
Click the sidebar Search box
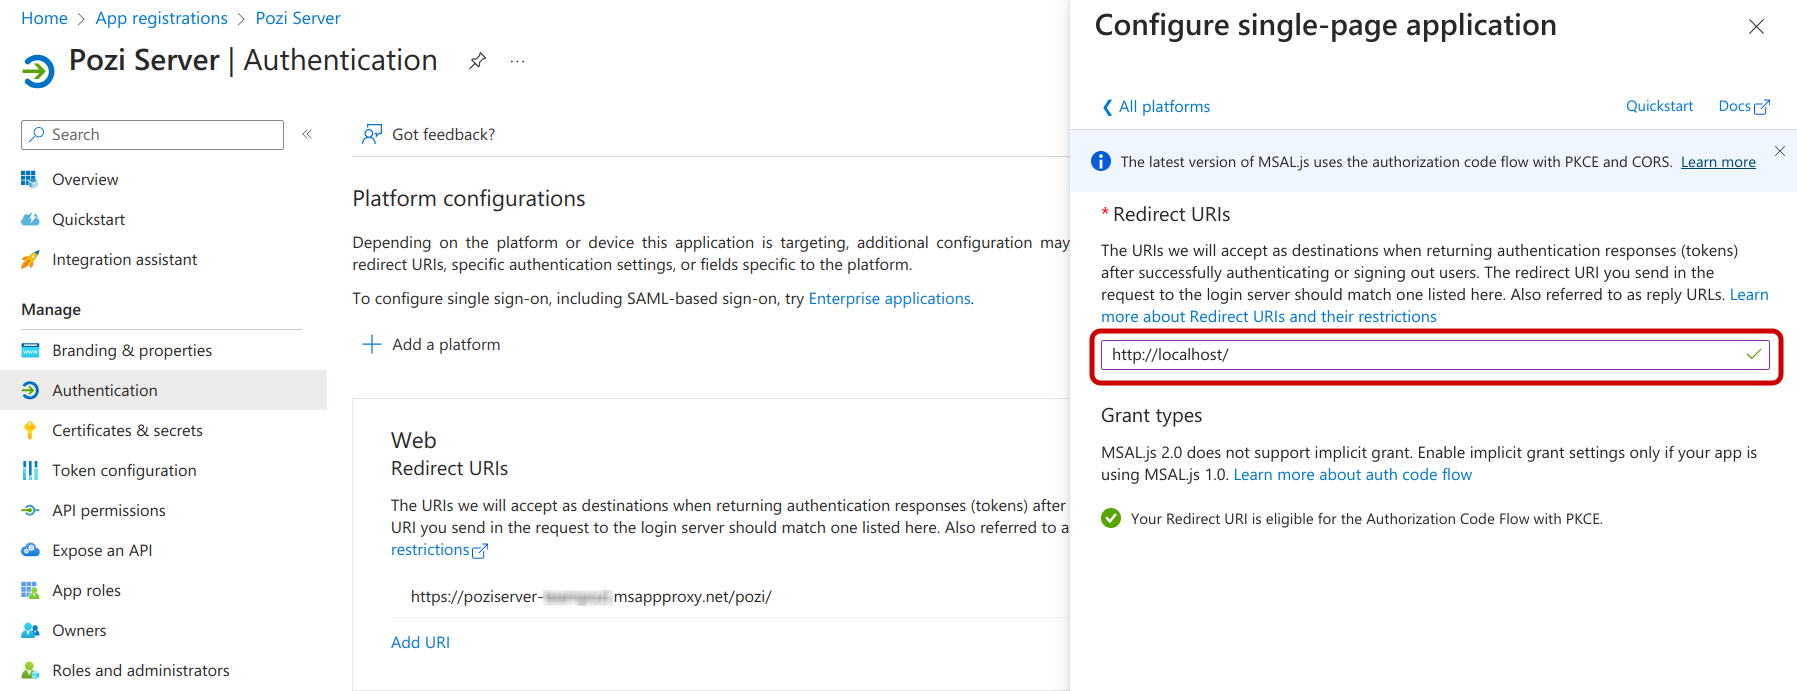coord(160,134)
